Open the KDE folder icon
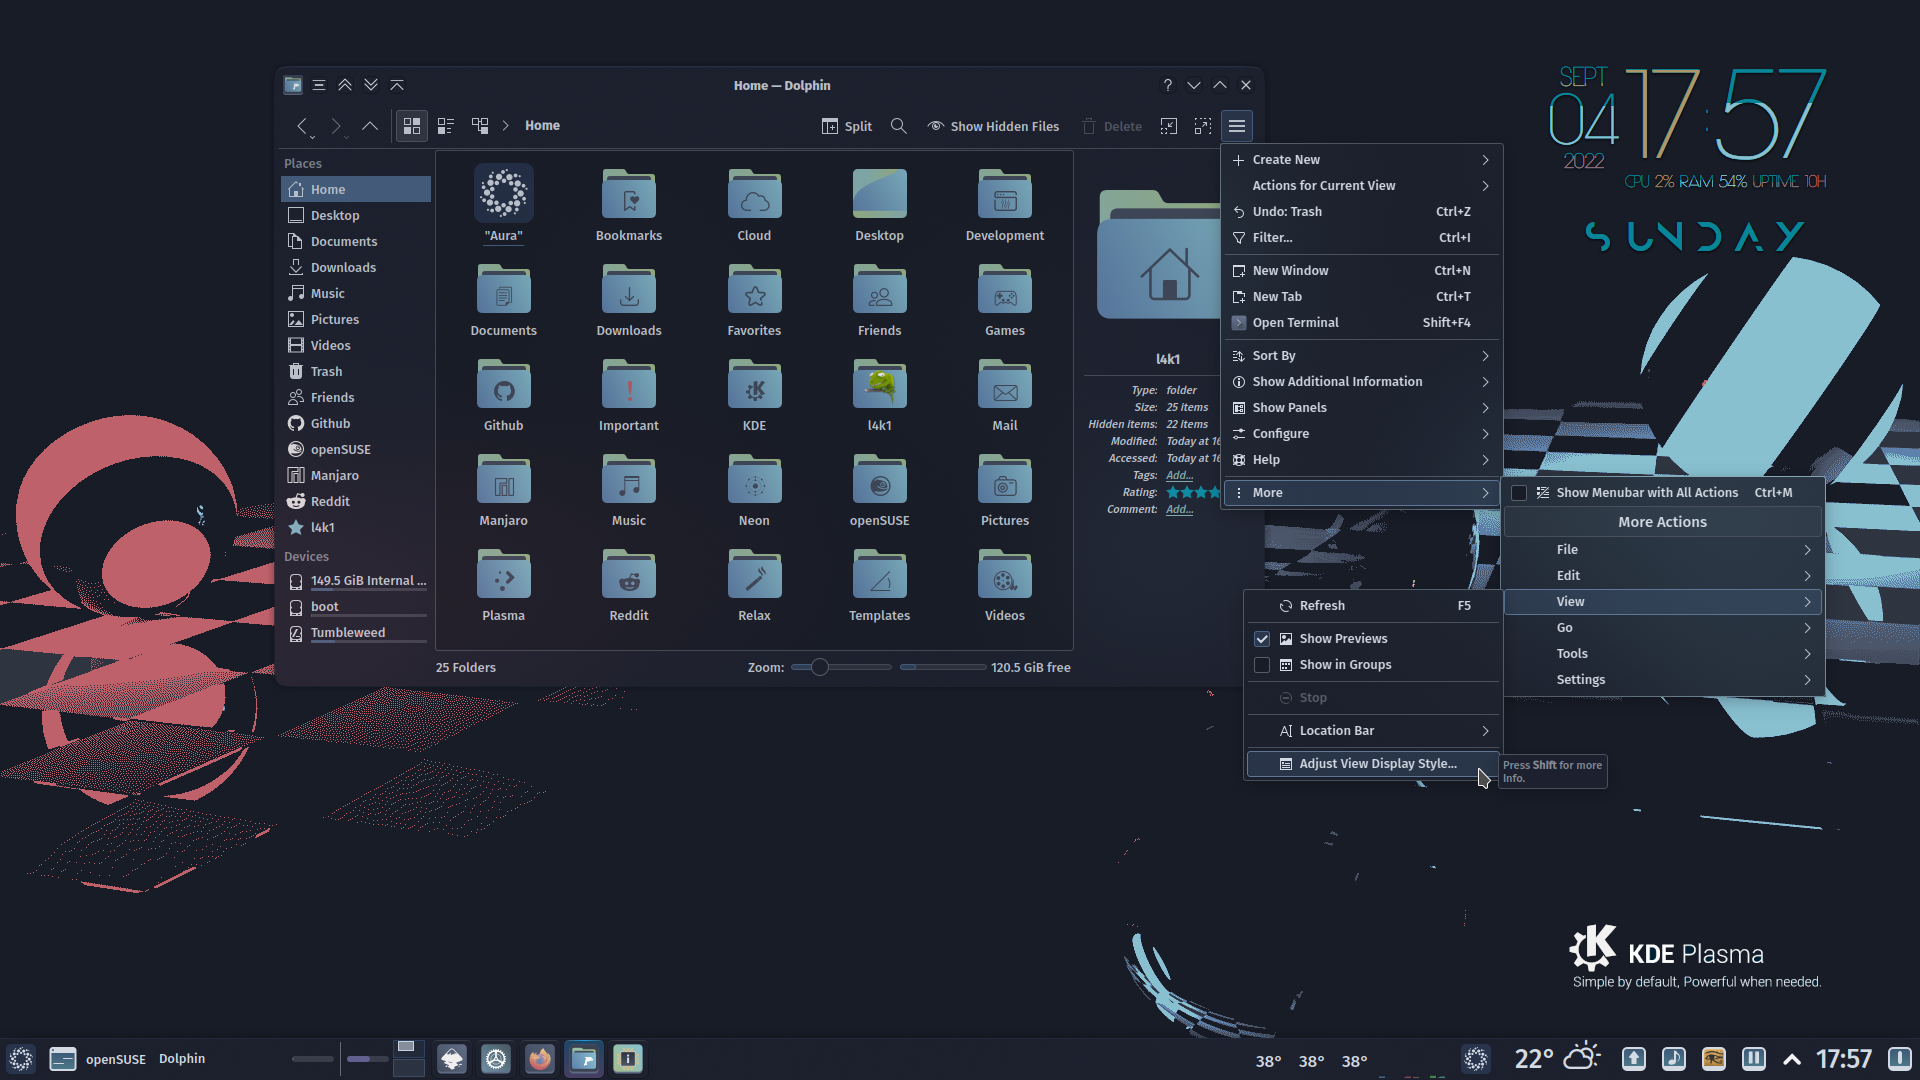1920x1080 pixels. [x=754, y=386]
